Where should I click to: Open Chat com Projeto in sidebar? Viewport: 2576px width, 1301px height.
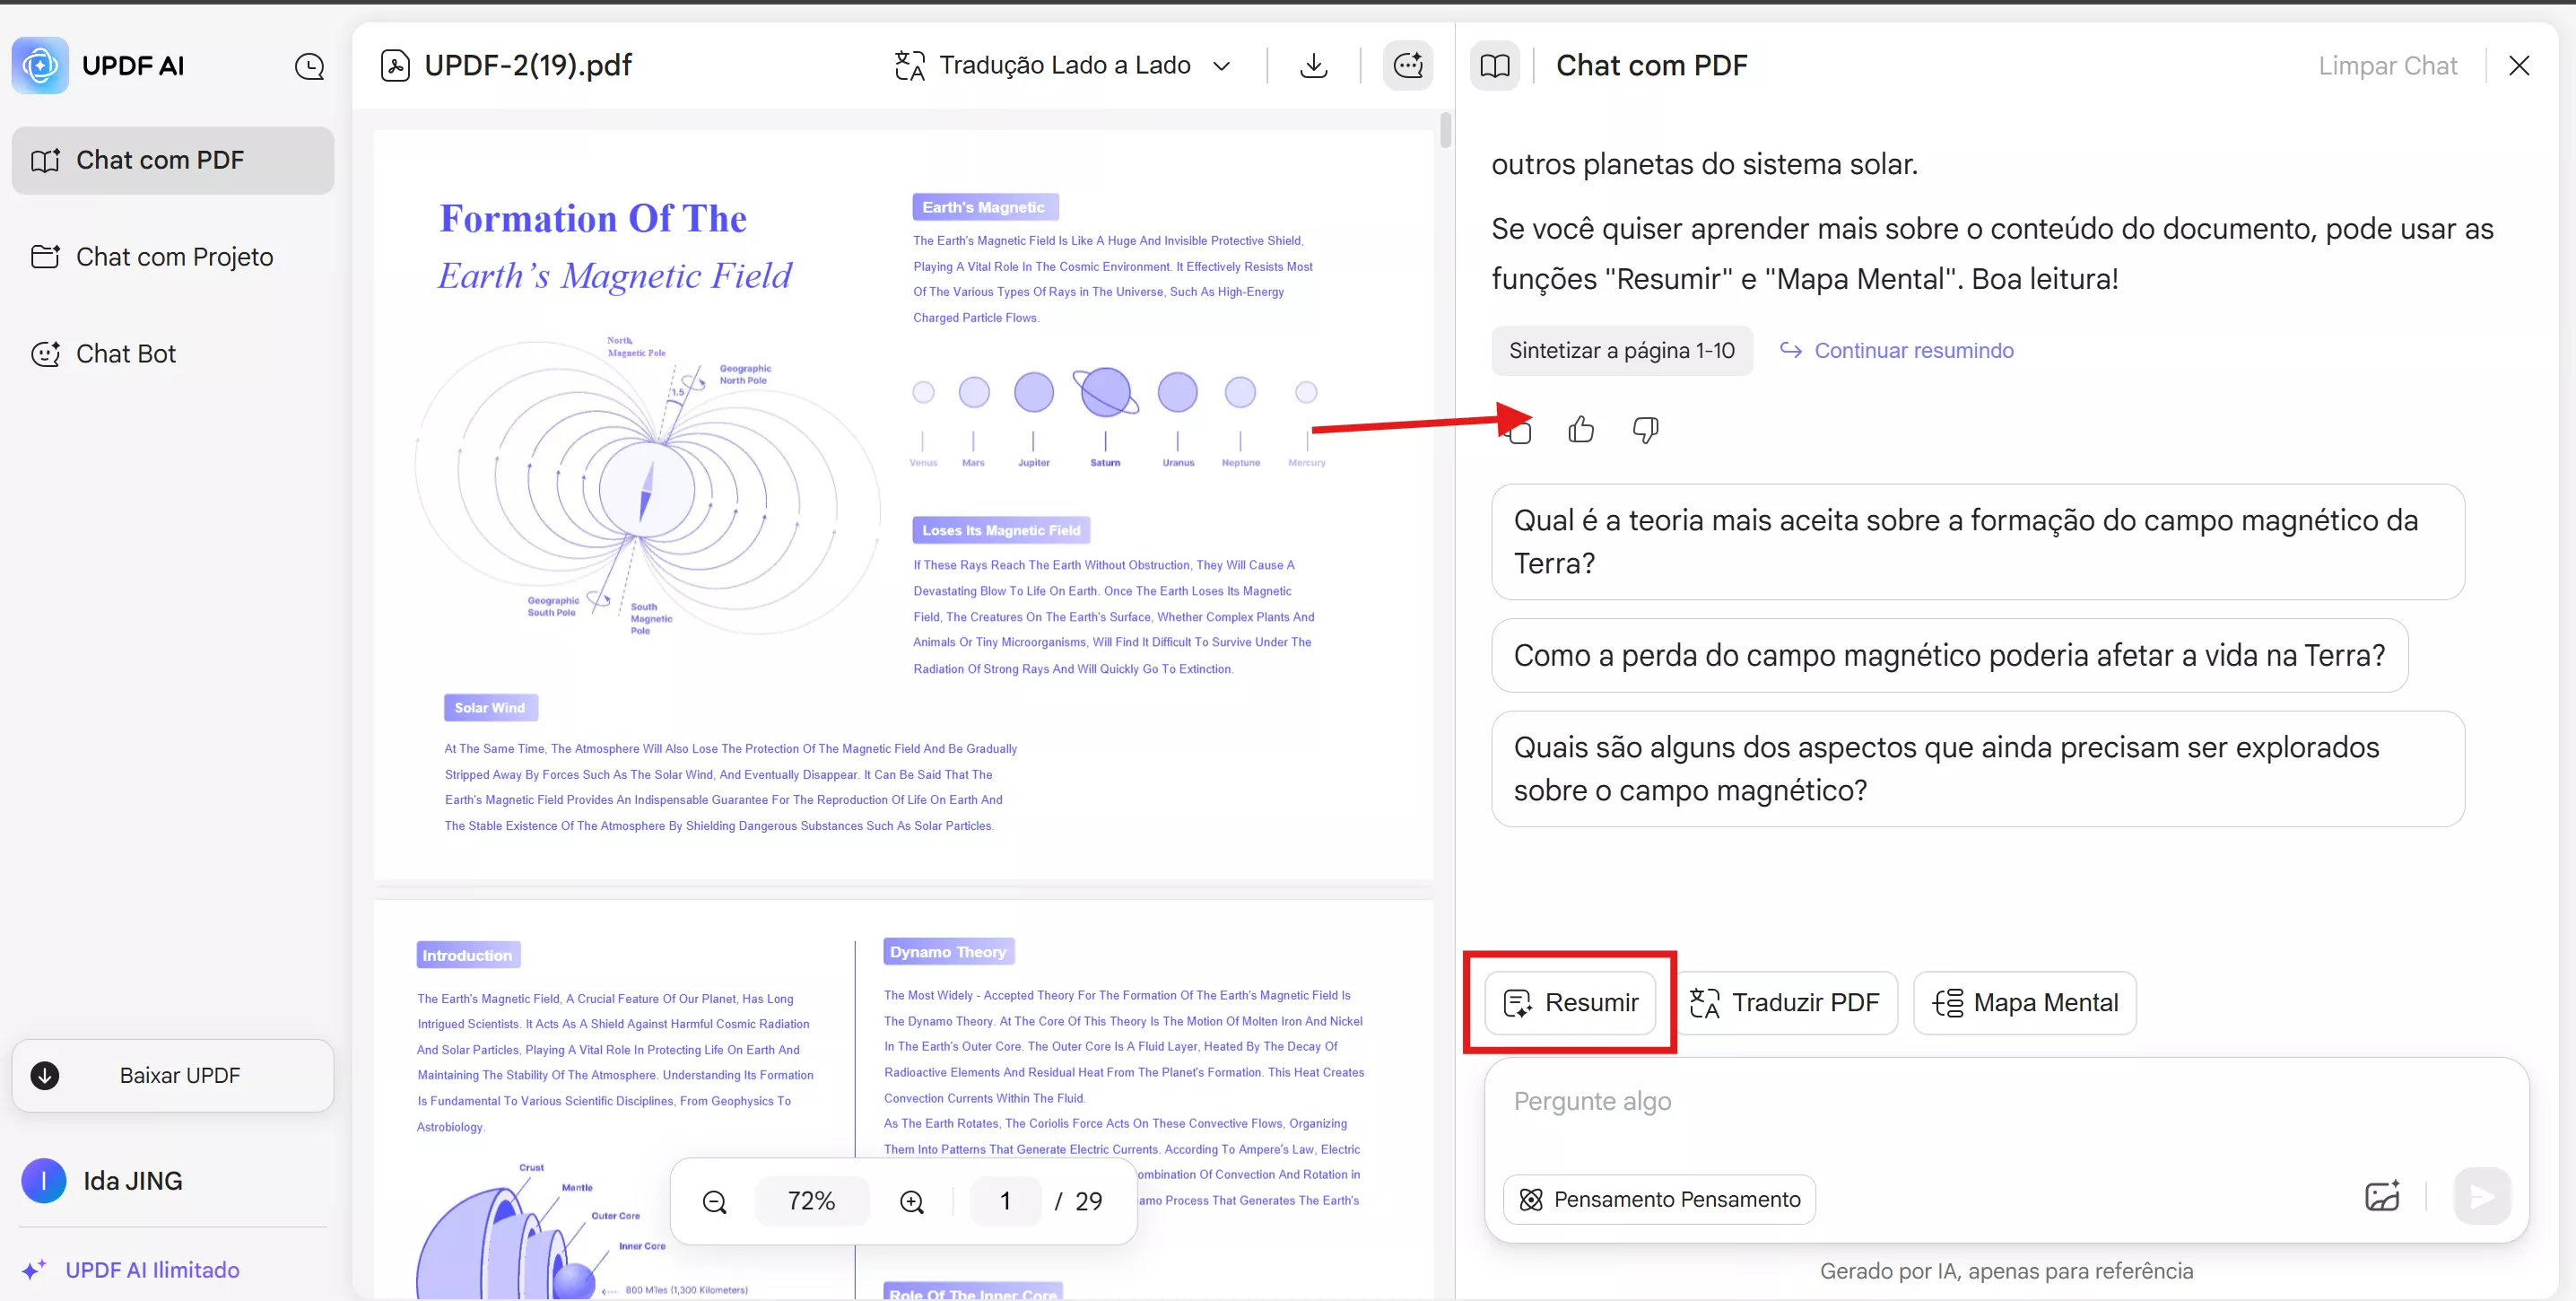pos(173,257)
